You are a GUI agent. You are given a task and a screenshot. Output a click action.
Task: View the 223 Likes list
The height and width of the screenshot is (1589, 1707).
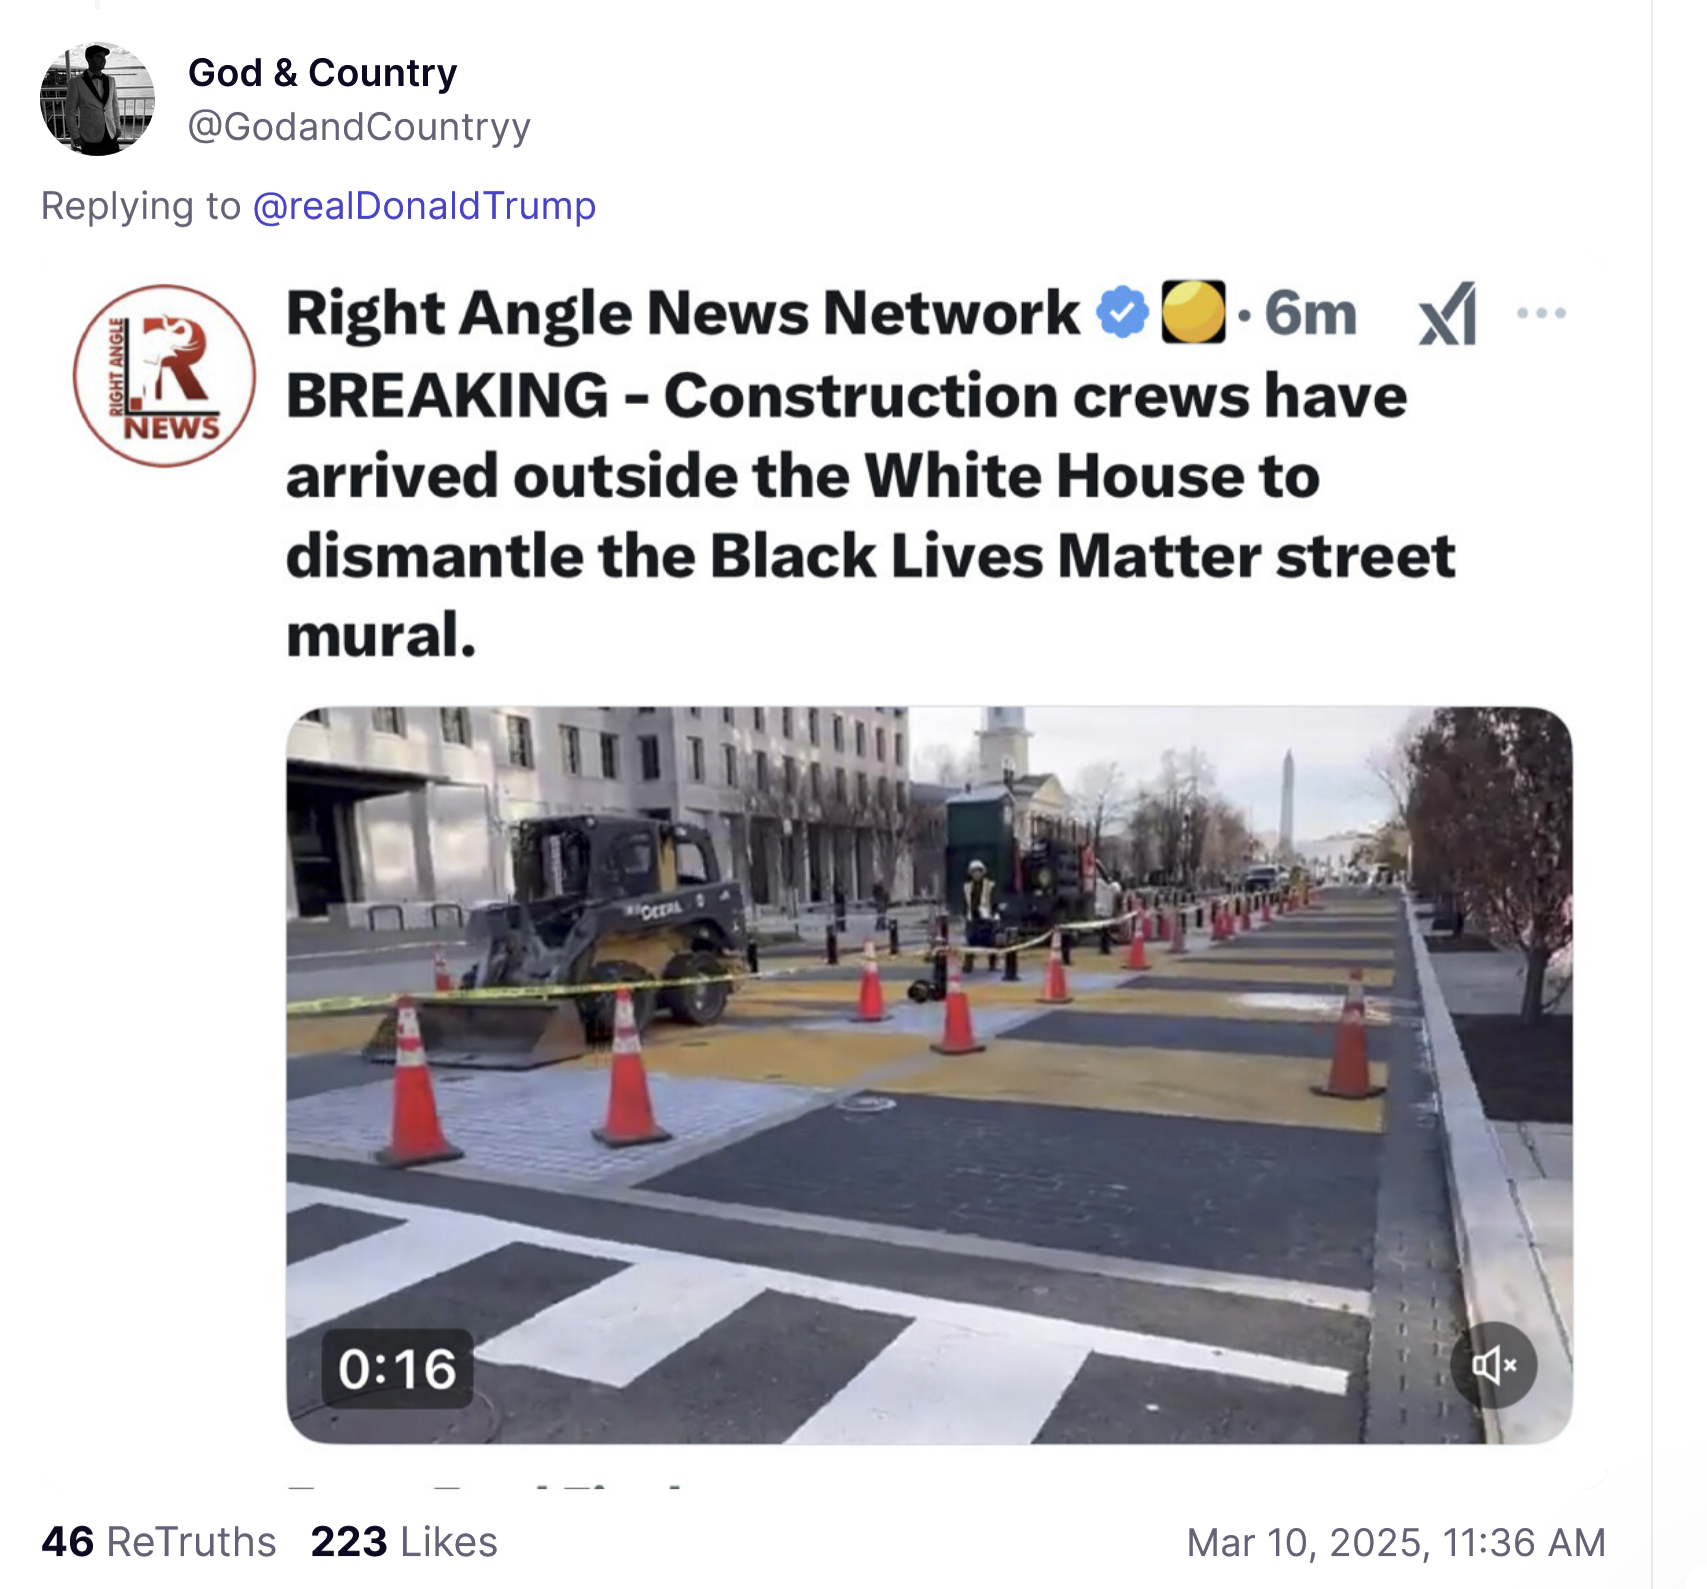tap(404, 1542)
